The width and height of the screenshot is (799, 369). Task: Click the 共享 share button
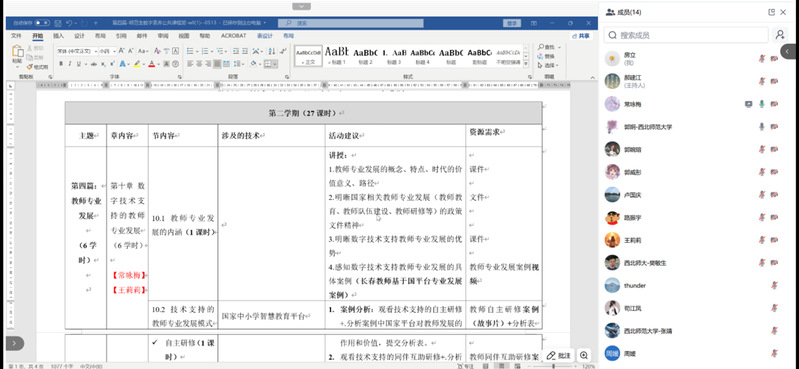tap(581, 36)
